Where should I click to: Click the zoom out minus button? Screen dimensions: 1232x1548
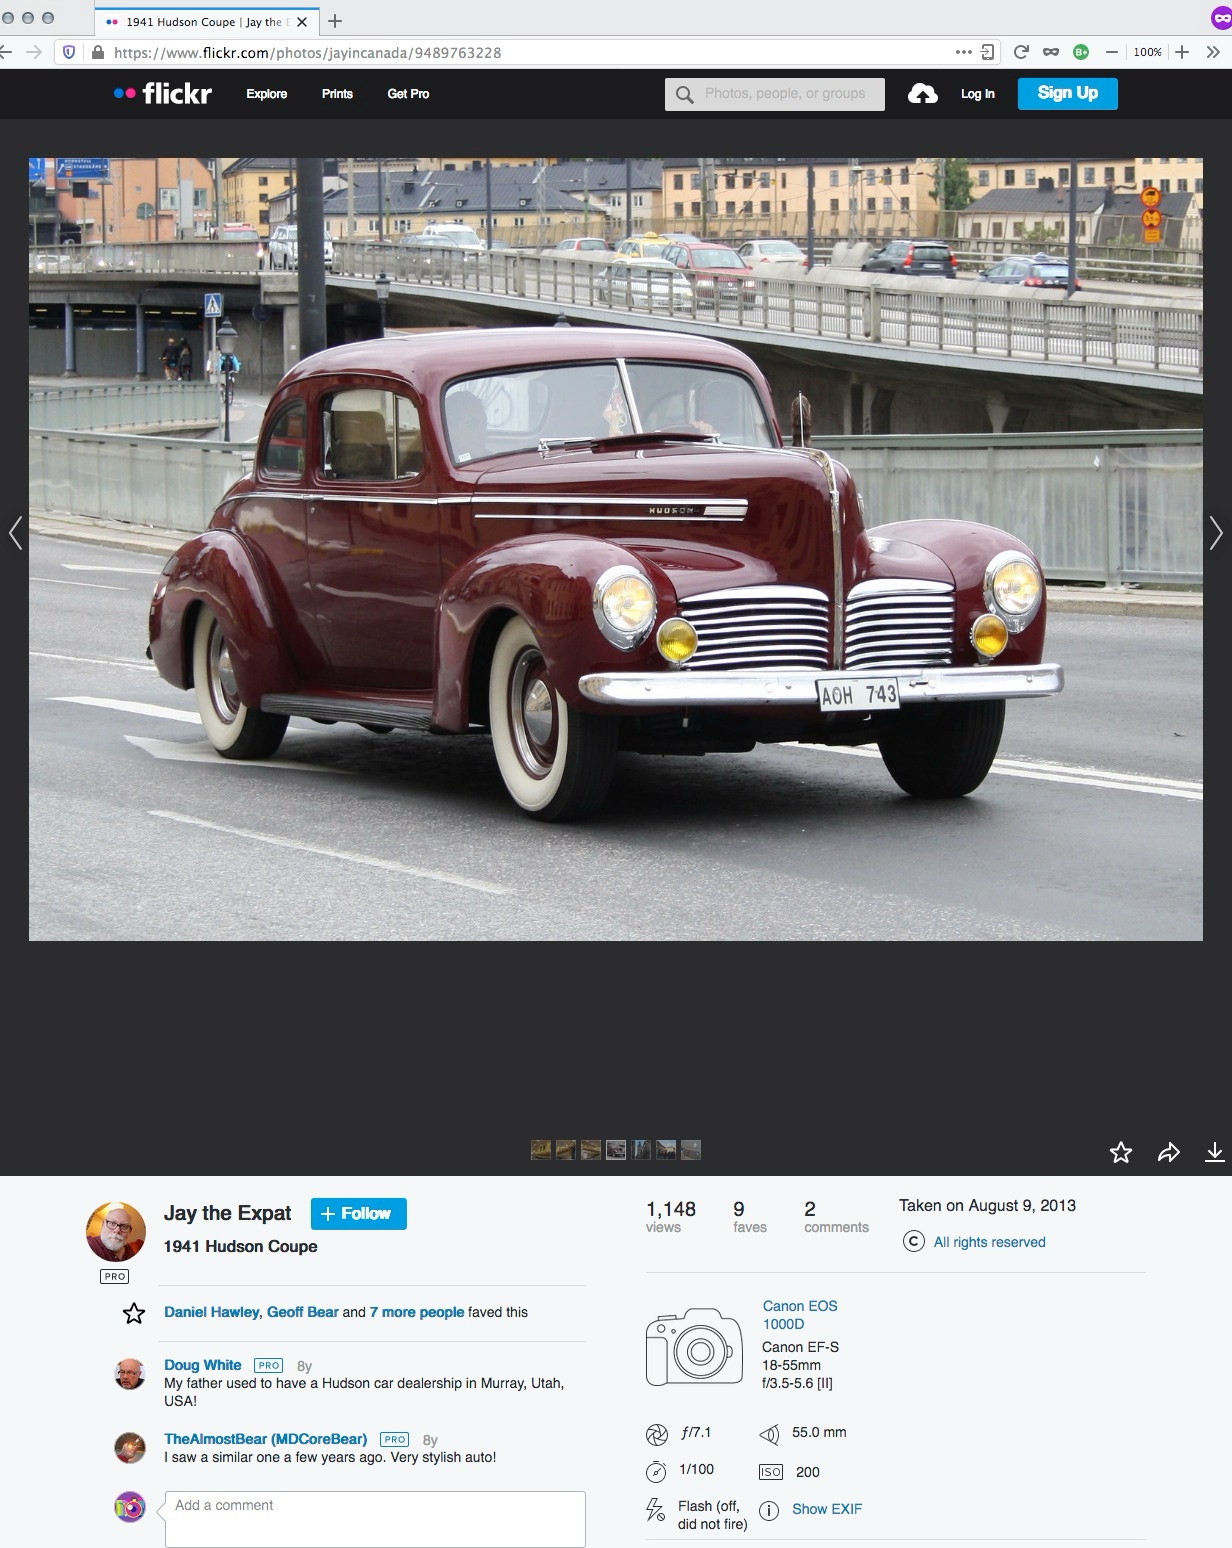pyautogui.click(x=1111, y=52)
